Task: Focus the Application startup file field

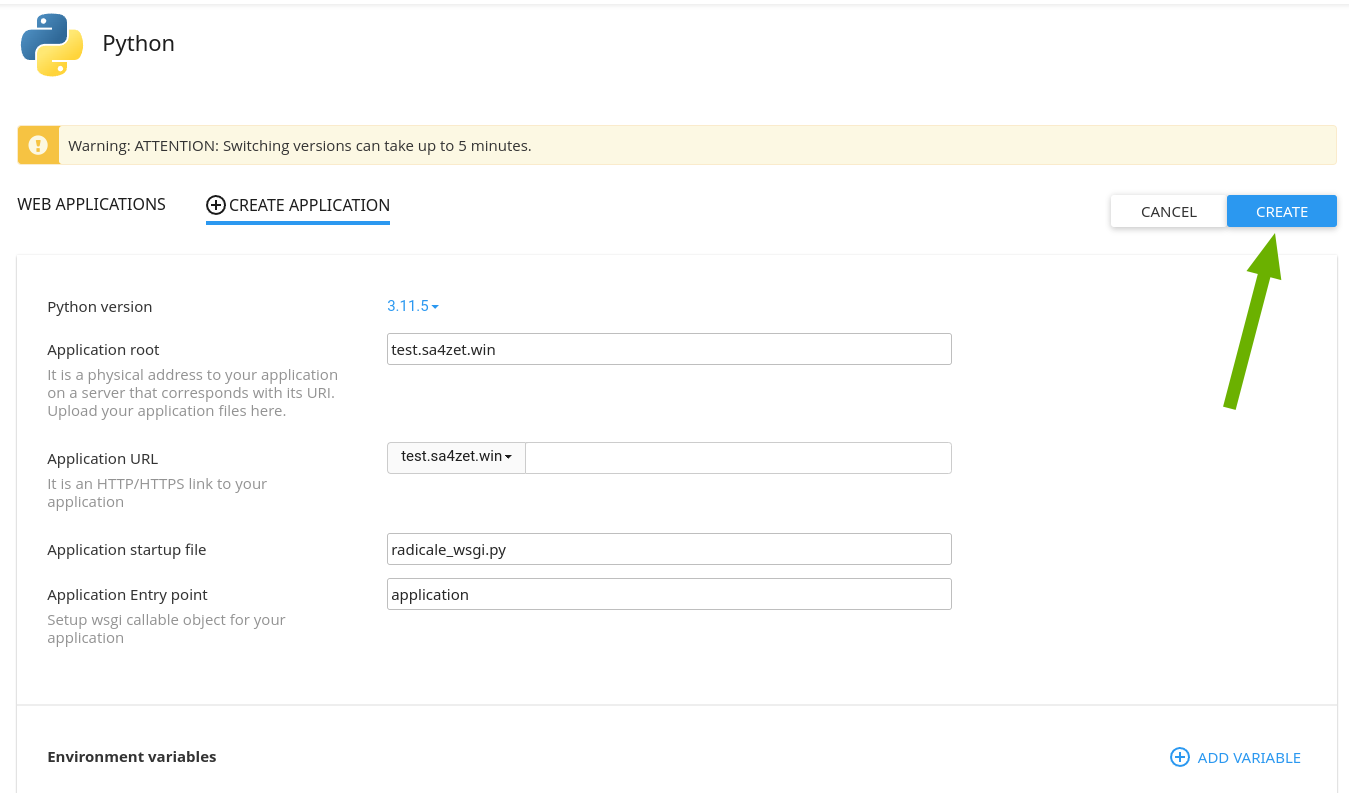Action: point(669,549)
